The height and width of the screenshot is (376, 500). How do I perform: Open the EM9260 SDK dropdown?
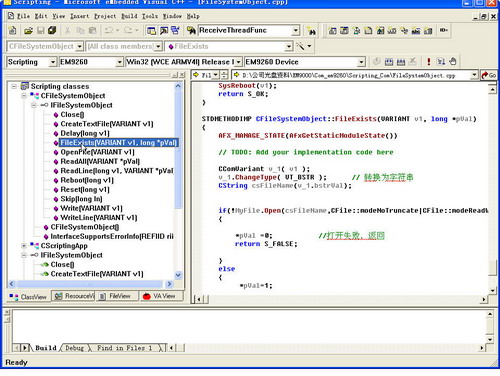pyautogui.click(x=120, y=62)
